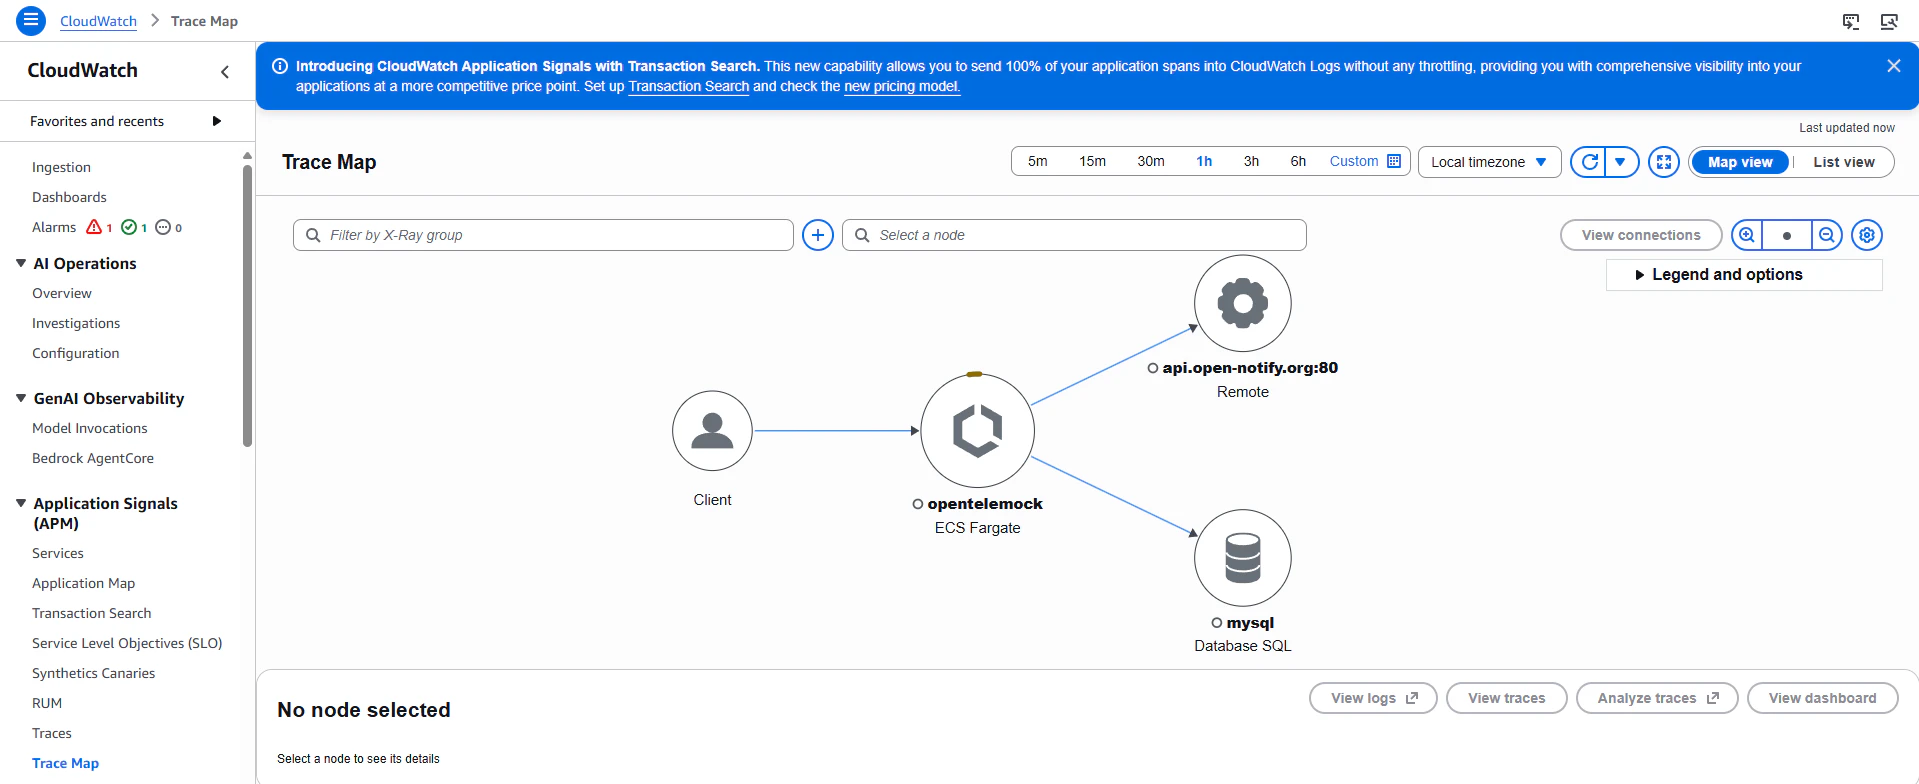Viewport: 1919px width, 784px height.
Task: Click the alarm warning count icon
Action: pyautogui.click(x=94, y=227)
